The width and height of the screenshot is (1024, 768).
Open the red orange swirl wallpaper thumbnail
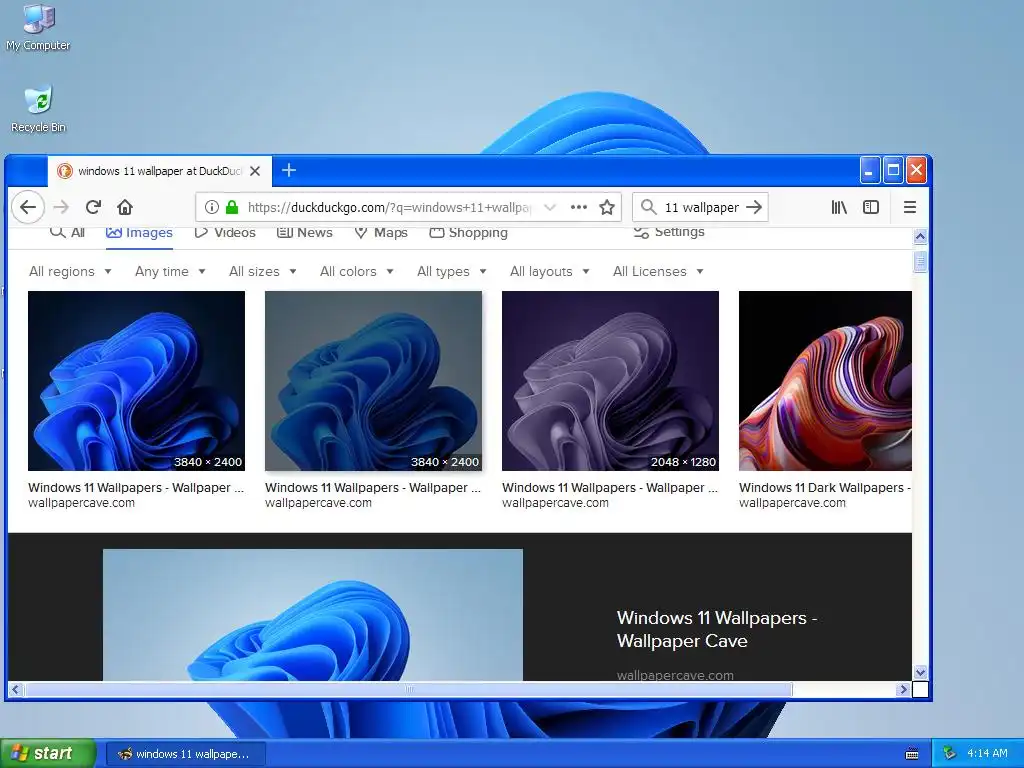[825, 381]
